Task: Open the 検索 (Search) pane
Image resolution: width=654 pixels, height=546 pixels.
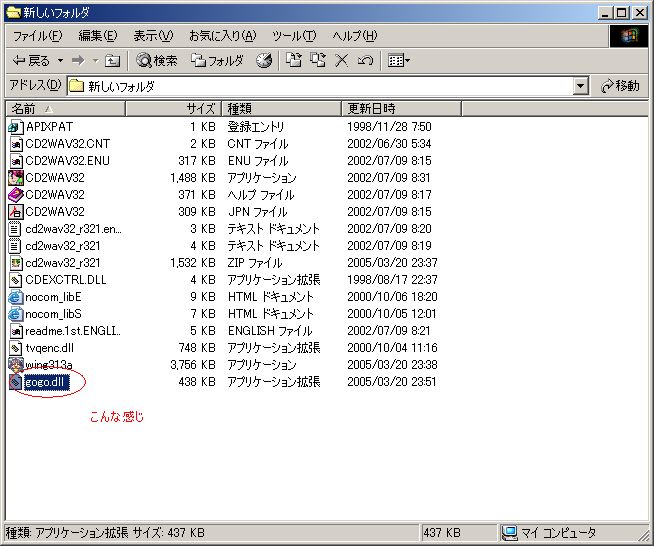Action: [x=157, y=61]
